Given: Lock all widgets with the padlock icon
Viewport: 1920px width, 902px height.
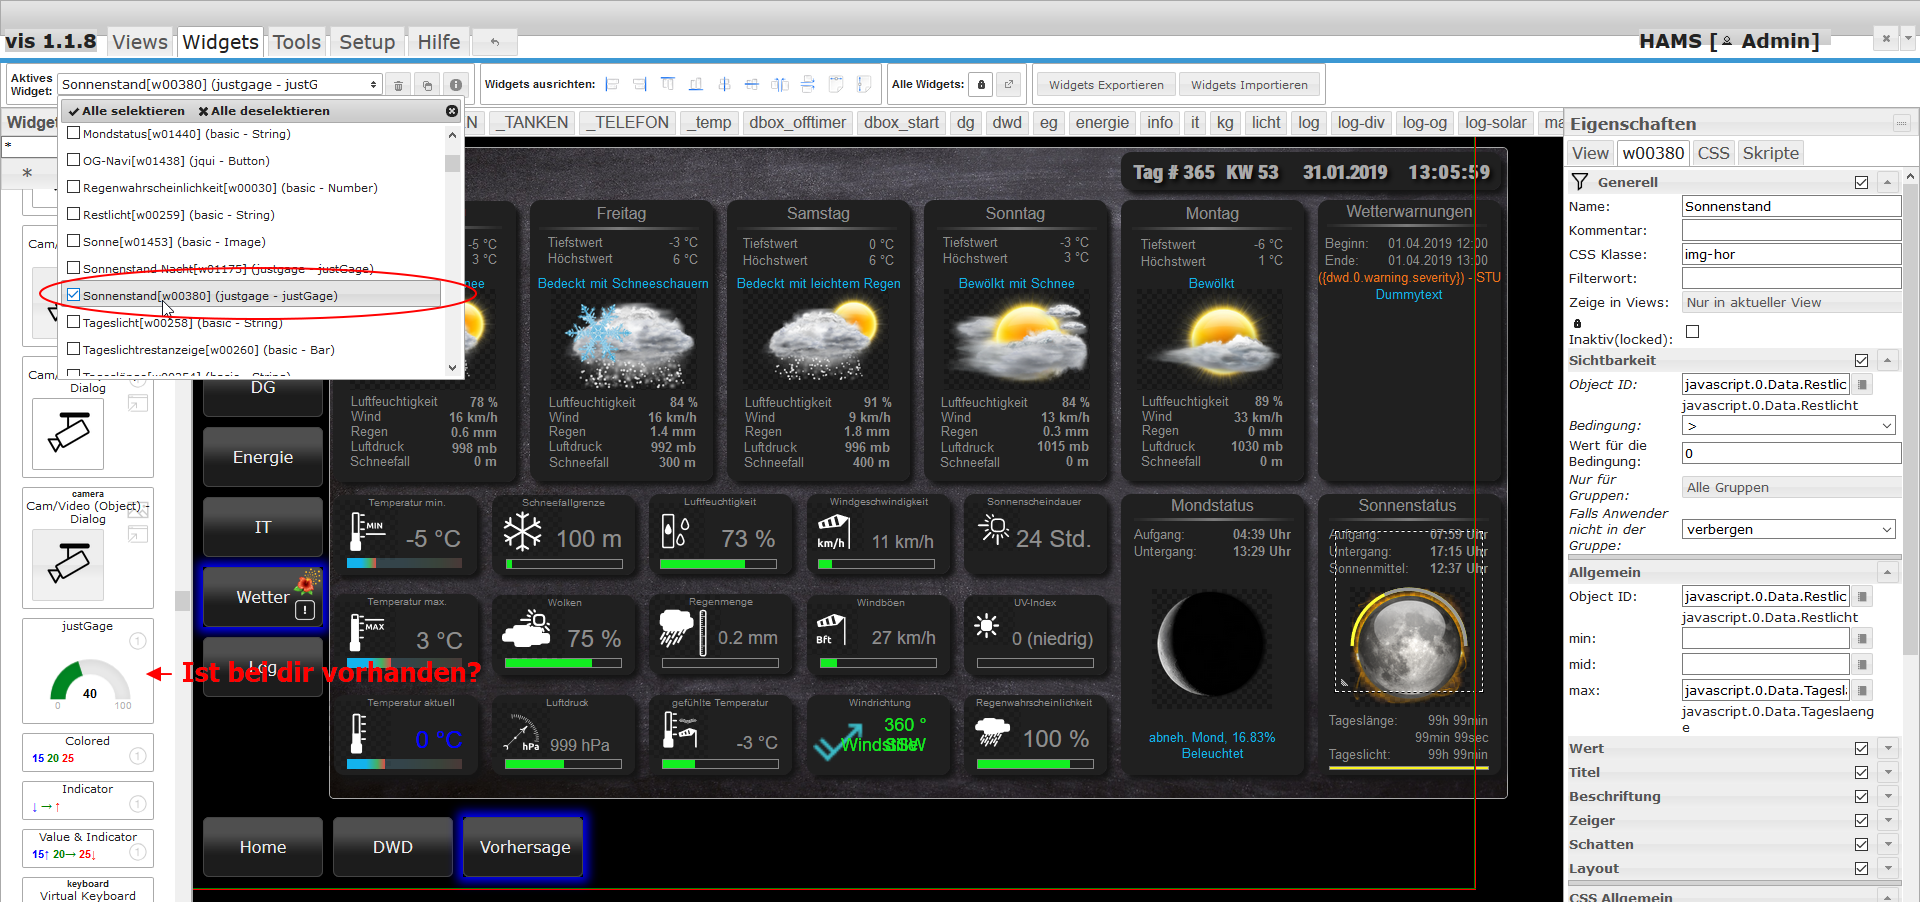Looking at the screenshot, I should (x=982, y=84).
